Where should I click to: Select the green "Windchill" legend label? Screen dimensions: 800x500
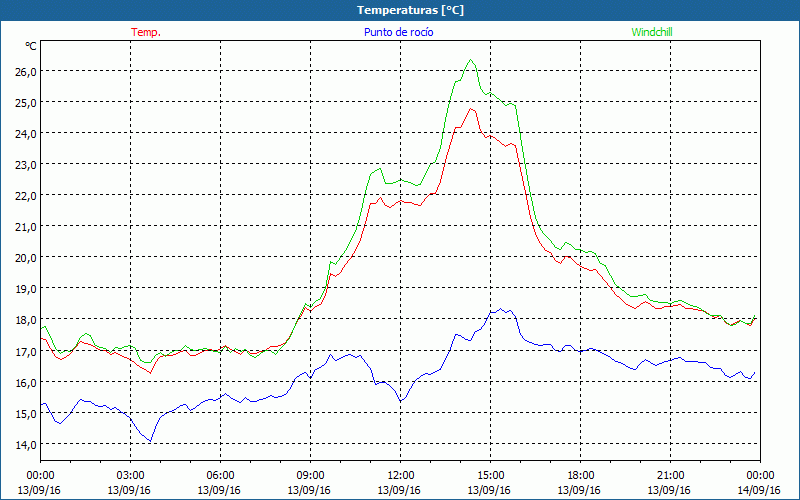point(652,32)
